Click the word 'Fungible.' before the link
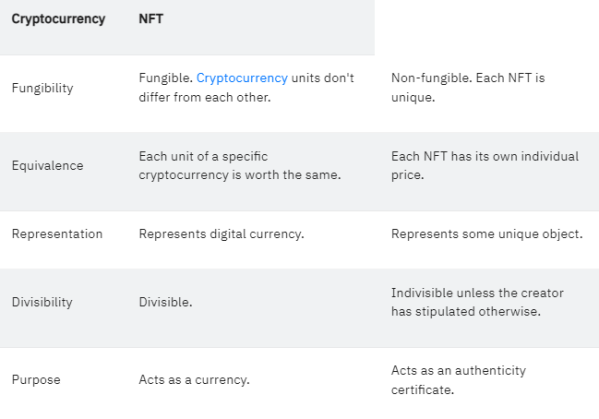The height and width of the screenshot is (419, 599). click(165, 78)
